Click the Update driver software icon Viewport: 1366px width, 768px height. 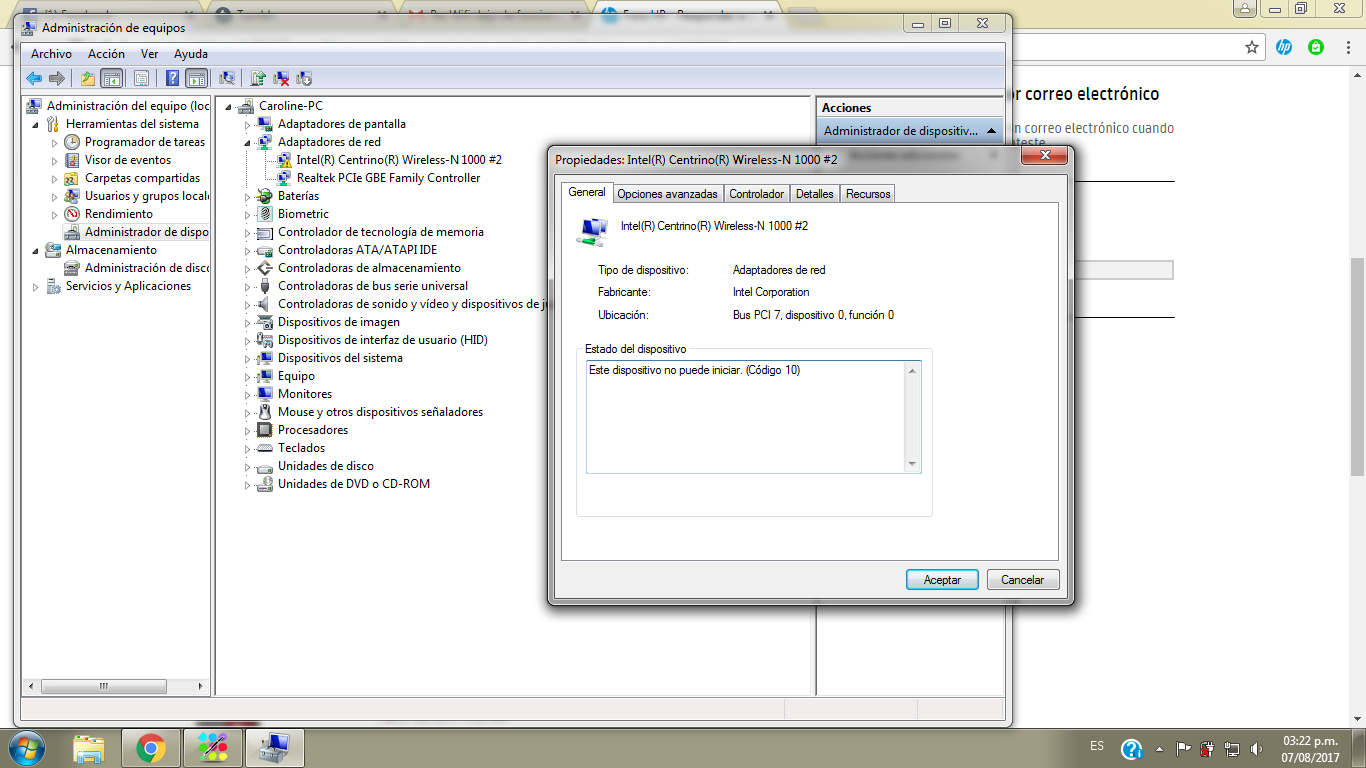click(x=258, y=78)
